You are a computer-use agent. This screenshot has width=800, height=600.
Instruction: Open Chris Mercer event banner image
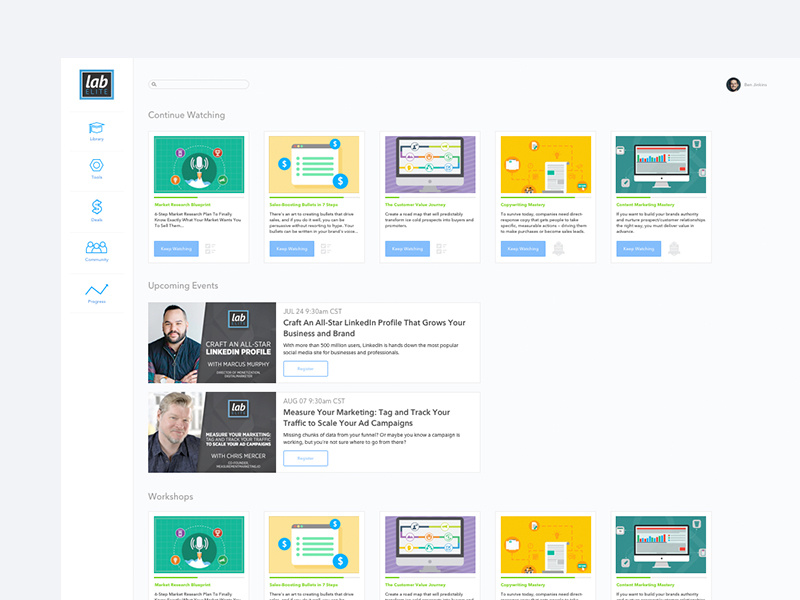(212, 432)
